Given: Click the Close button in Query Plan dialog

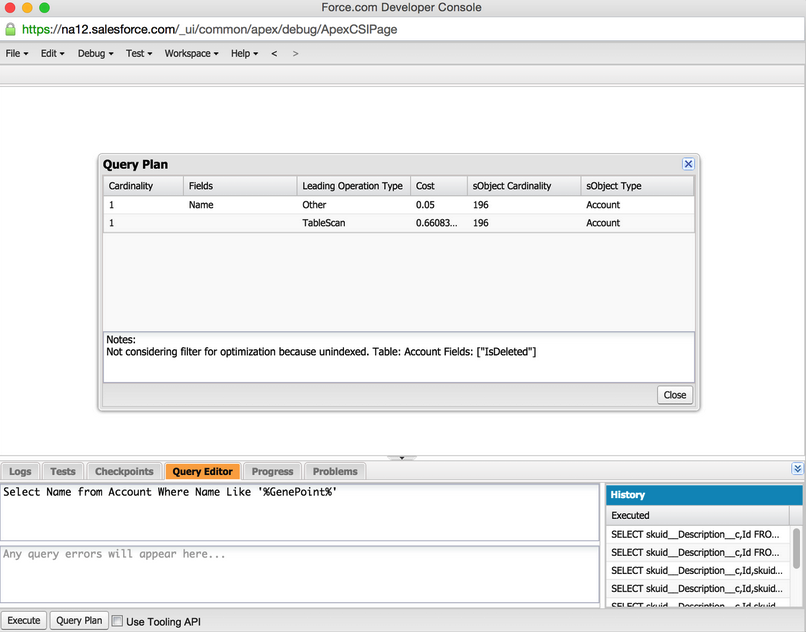Looking at the screenshot, I should coord(675,395).
